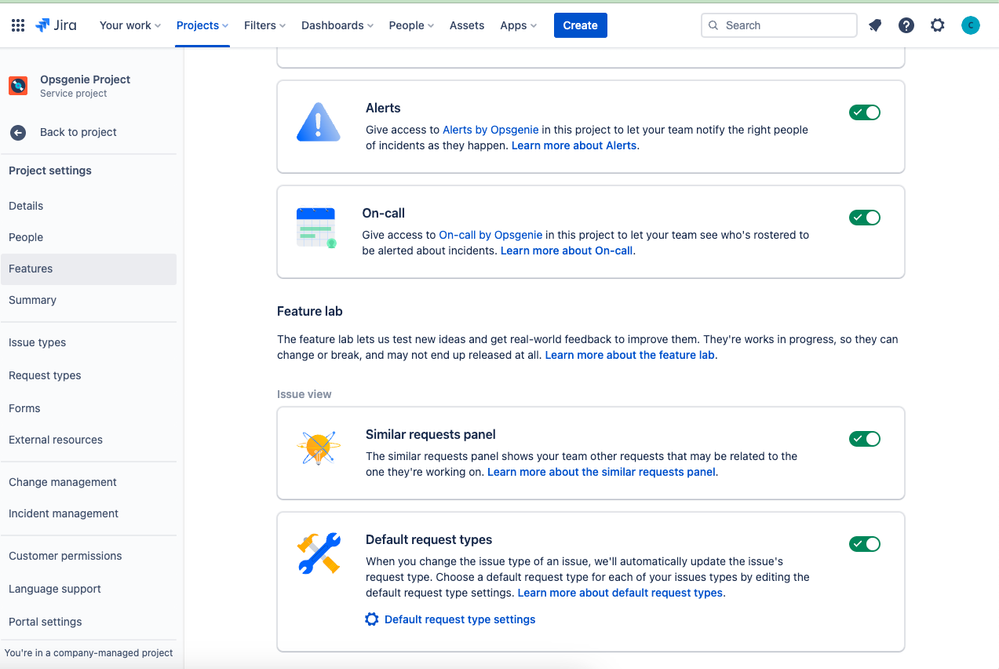Open External resources settings
The image size is (999, 669).
(89, 440)
